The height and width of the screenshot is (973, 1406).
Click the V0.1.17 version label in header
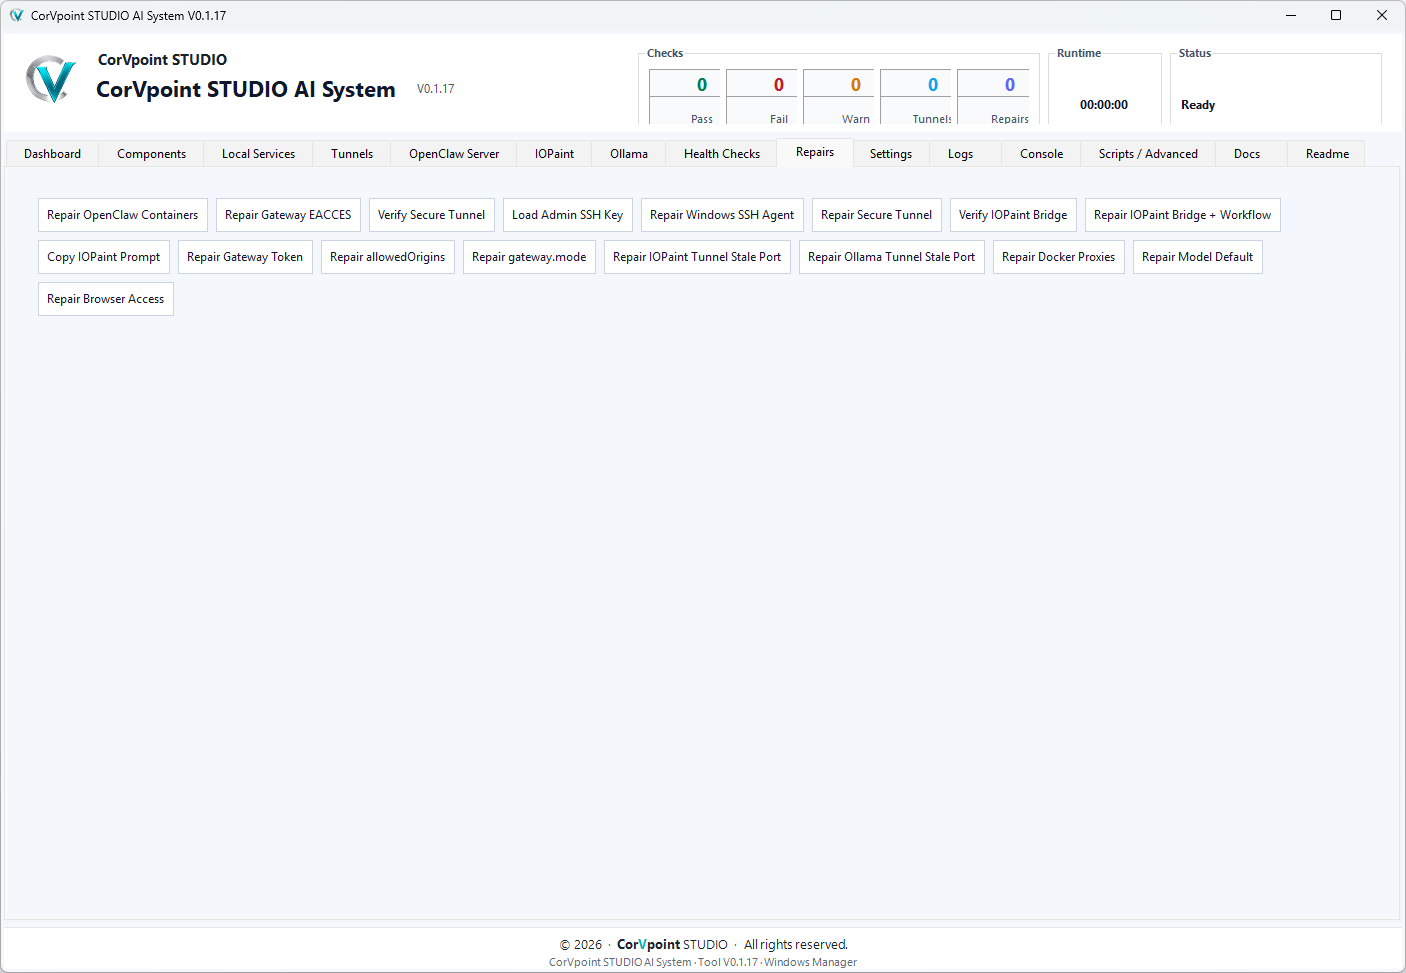pos(436,89)
